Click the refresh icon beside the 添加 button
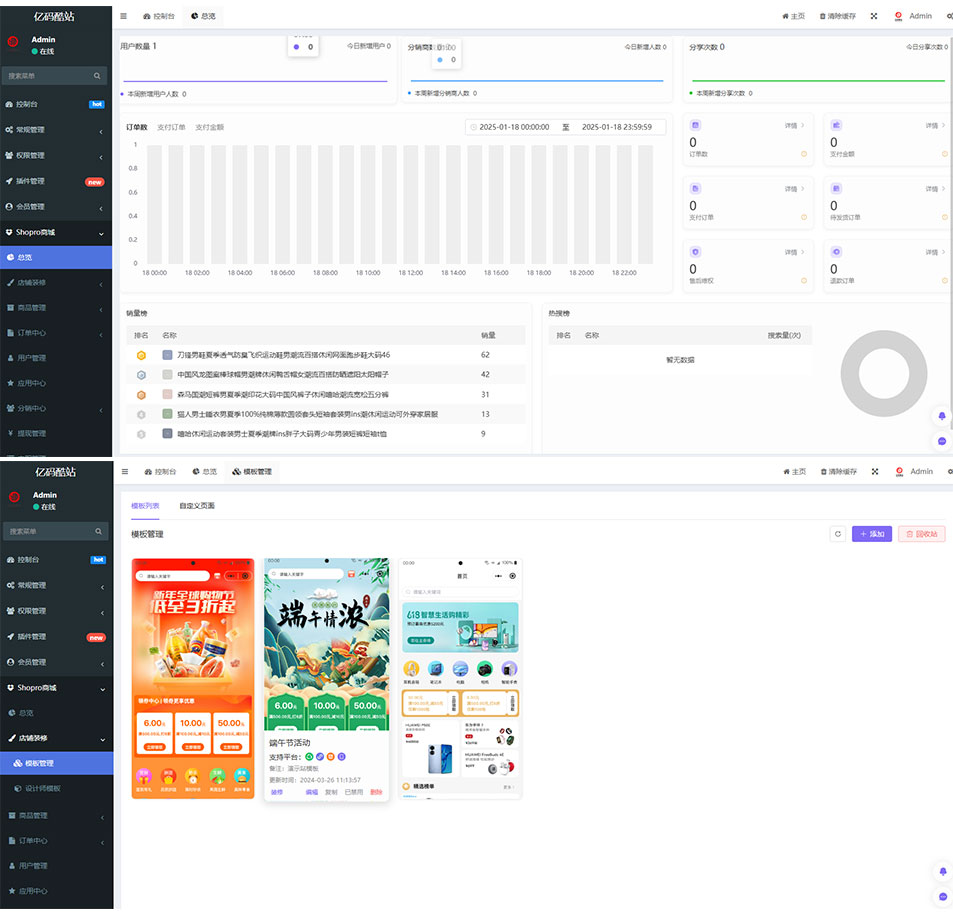 pos(838,534)
